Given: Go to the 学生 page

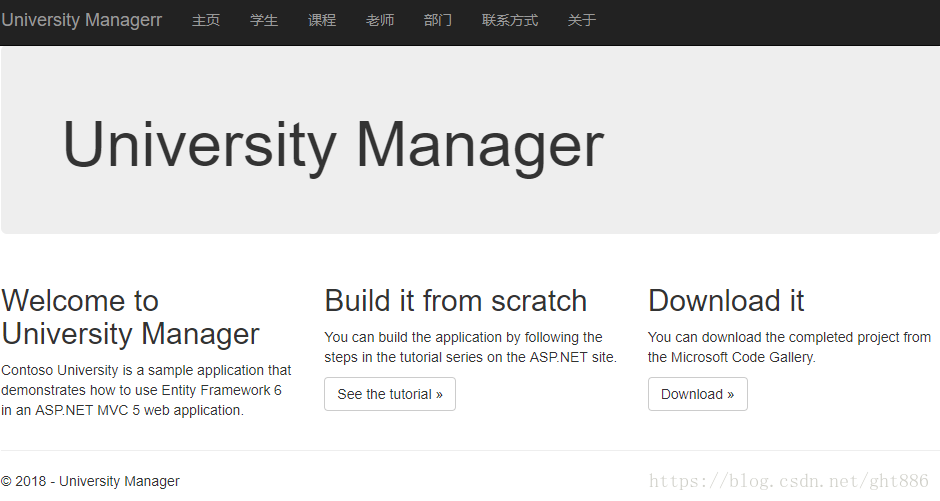Looking at the screenshot, I should [x=264, y=20].
